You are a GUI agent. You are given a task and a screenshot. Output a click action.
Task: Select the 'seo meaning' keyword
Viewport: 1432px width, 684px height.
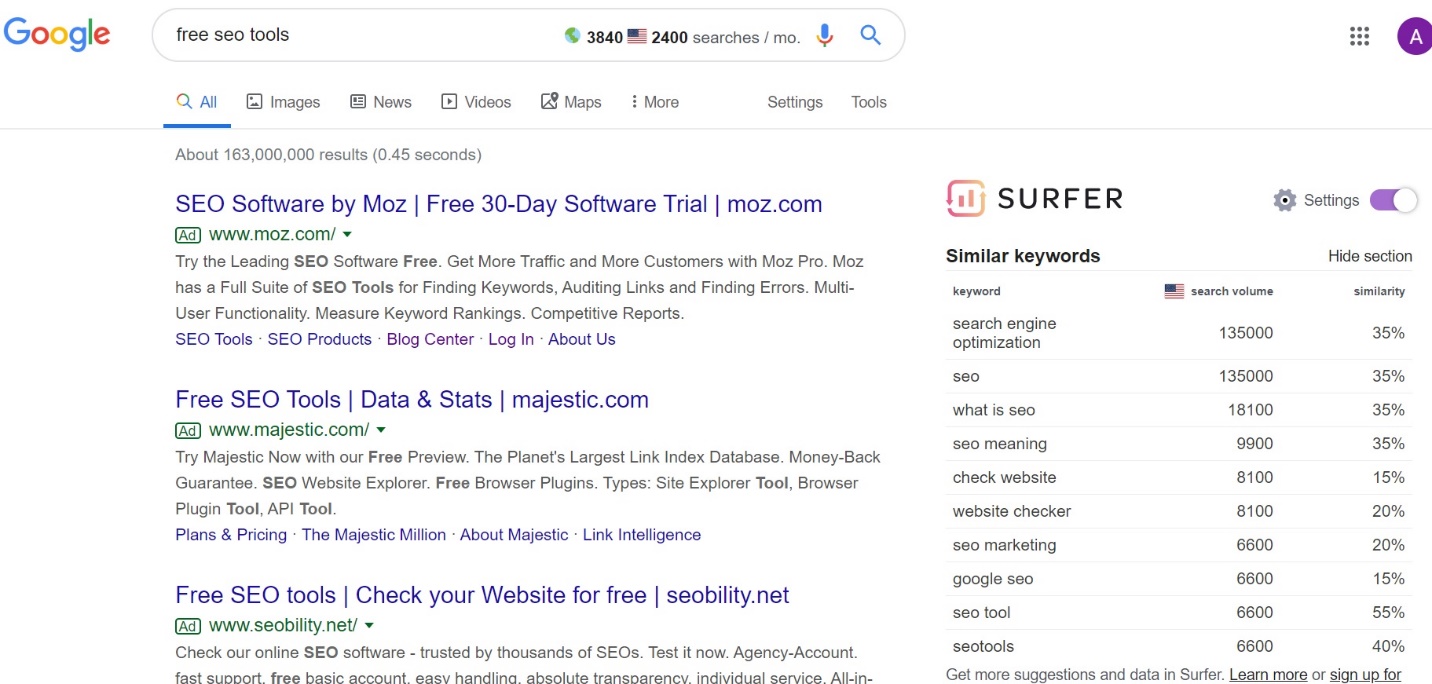[1000, 444]
